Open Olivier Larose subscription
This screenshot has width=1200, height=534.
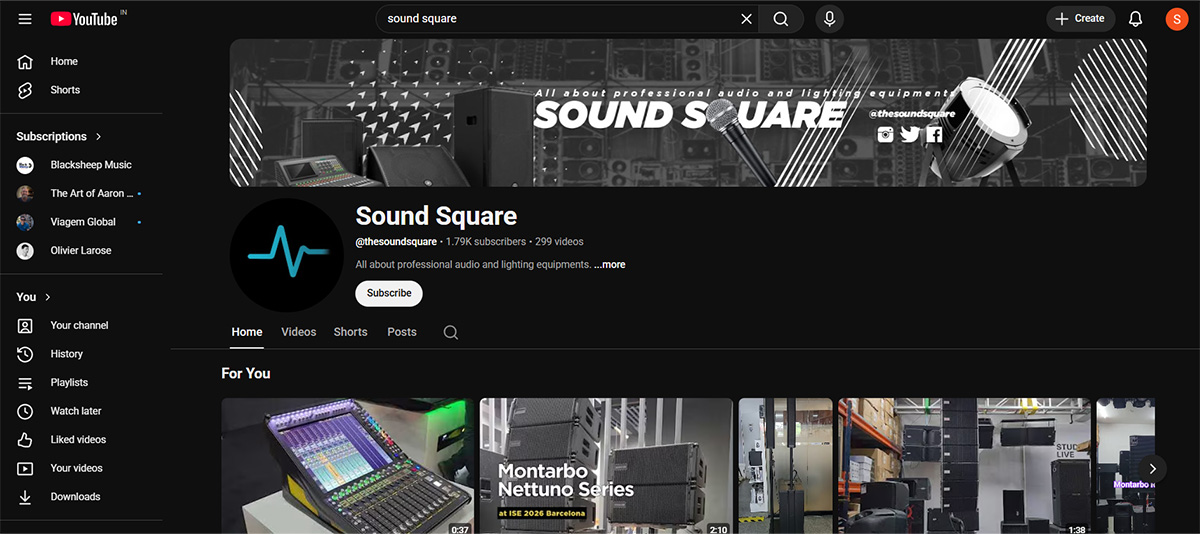pyautogui.click(x=82, y=251)
